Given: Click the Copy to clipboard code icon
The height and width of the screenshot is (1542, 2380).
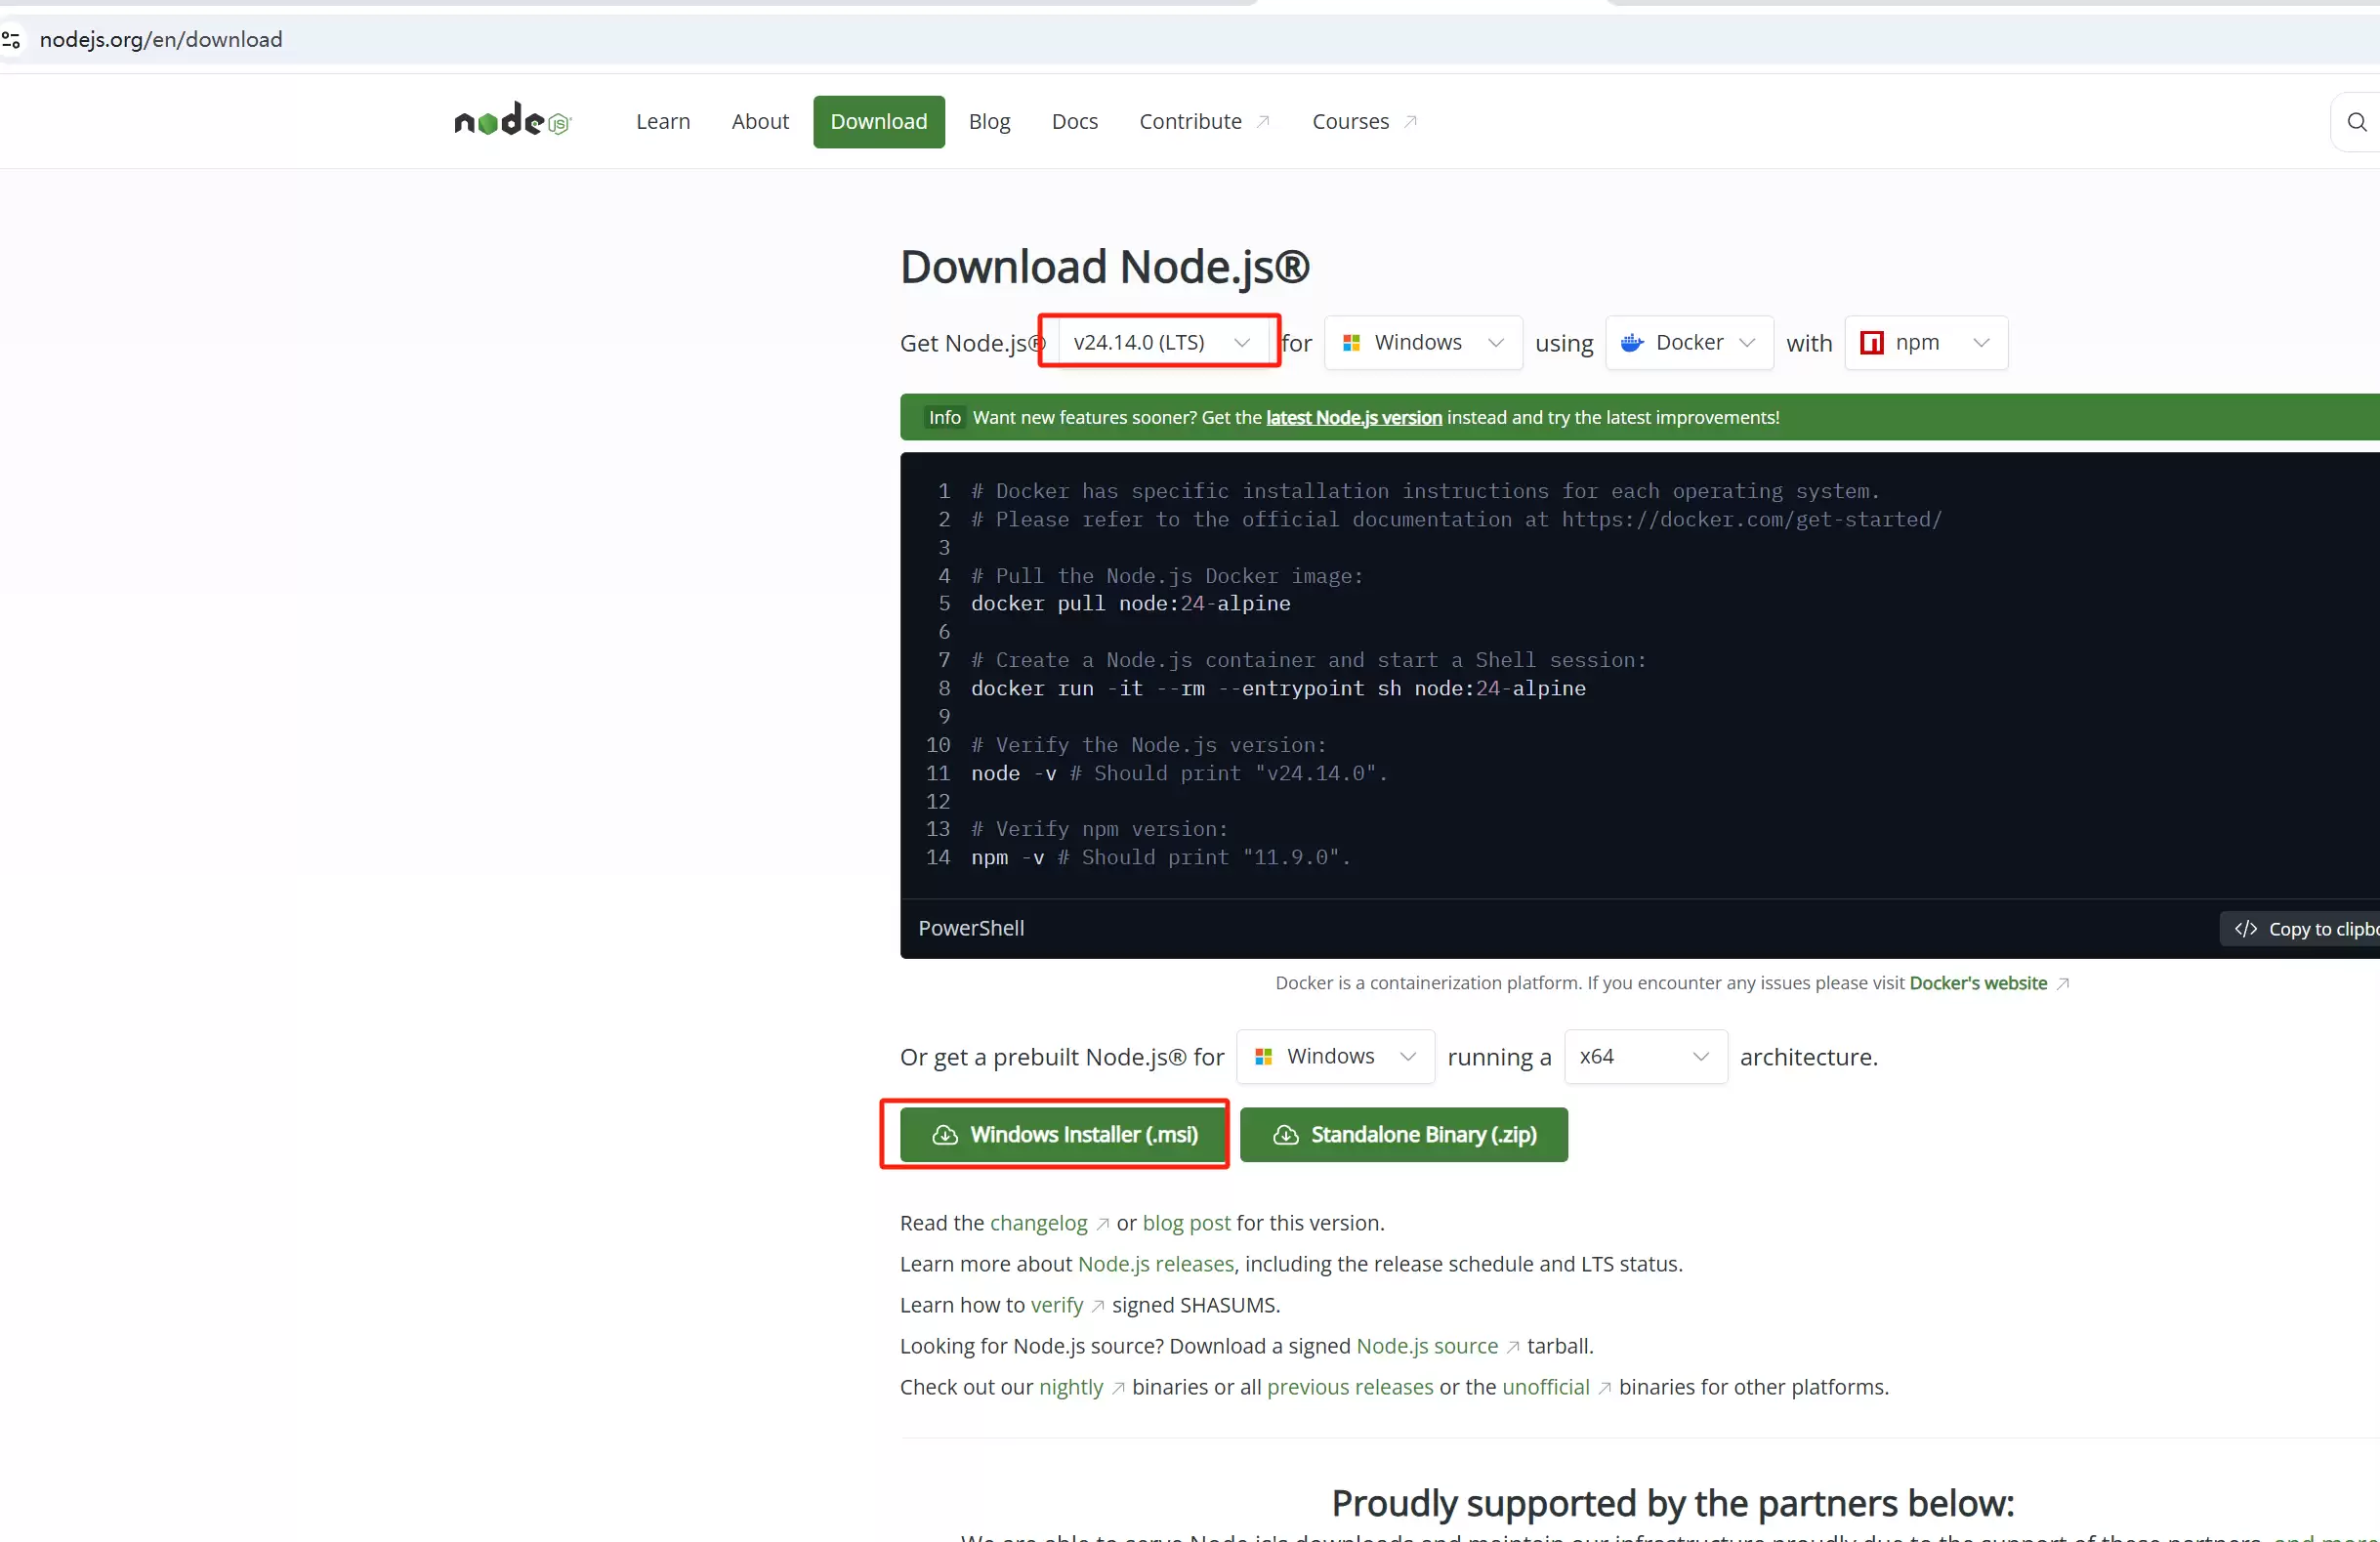Looking at the screenshot, I should click(2245, 929).
